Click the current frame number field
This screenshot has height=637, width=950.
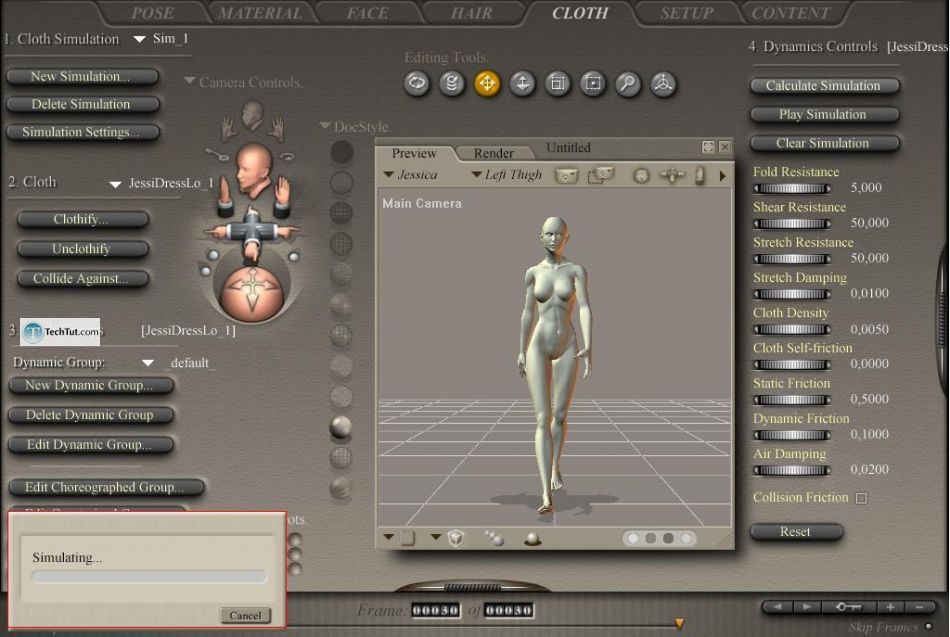(x=435, y=610)
